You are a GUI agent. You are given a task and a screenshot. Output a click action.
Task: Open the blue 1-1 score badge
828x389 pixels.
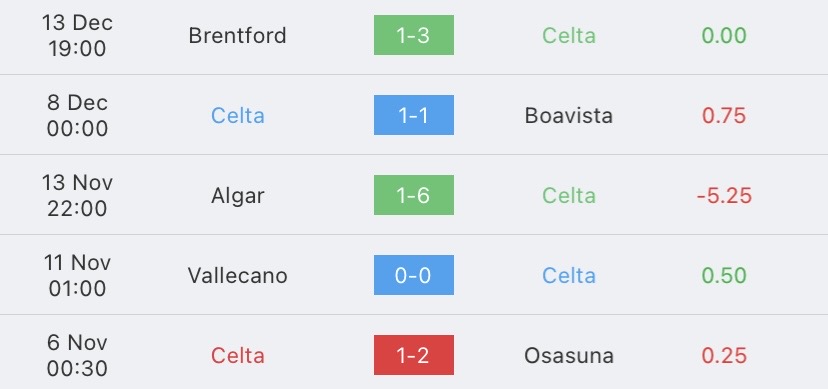pyautogui.click(x=413, y=115)
